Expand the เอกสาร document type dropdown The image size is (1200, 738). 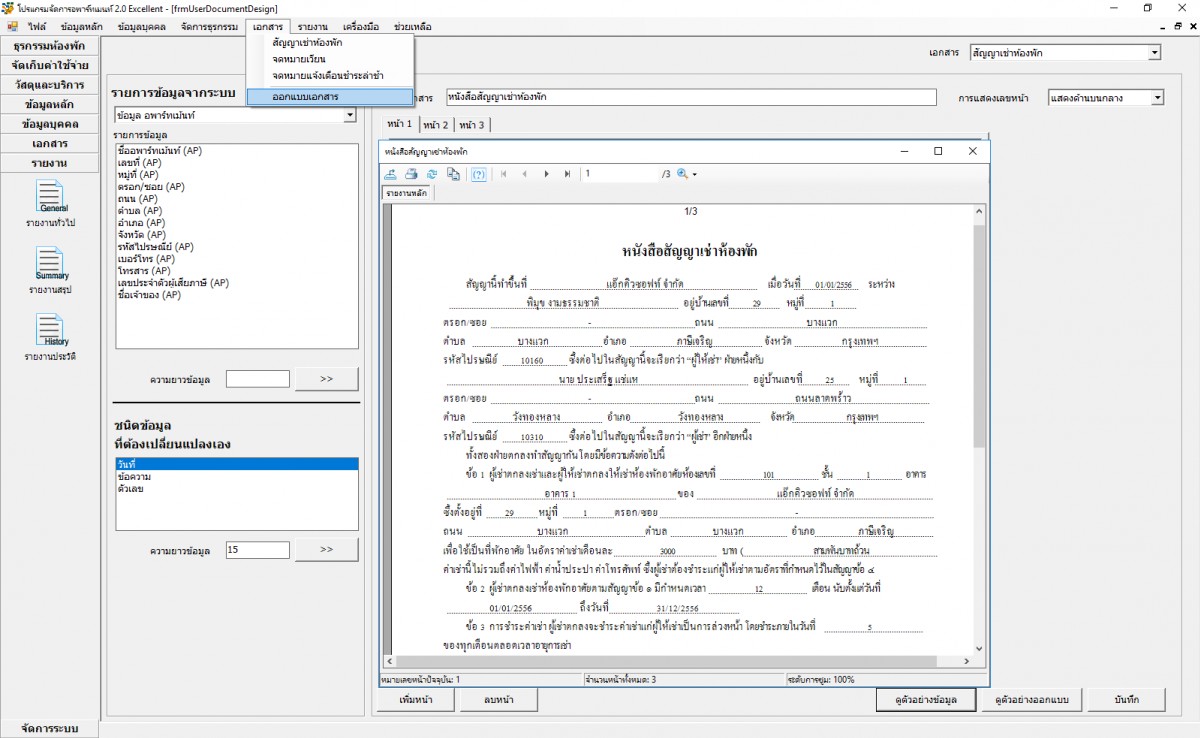pyautogui.click(x=1154, y=53)
